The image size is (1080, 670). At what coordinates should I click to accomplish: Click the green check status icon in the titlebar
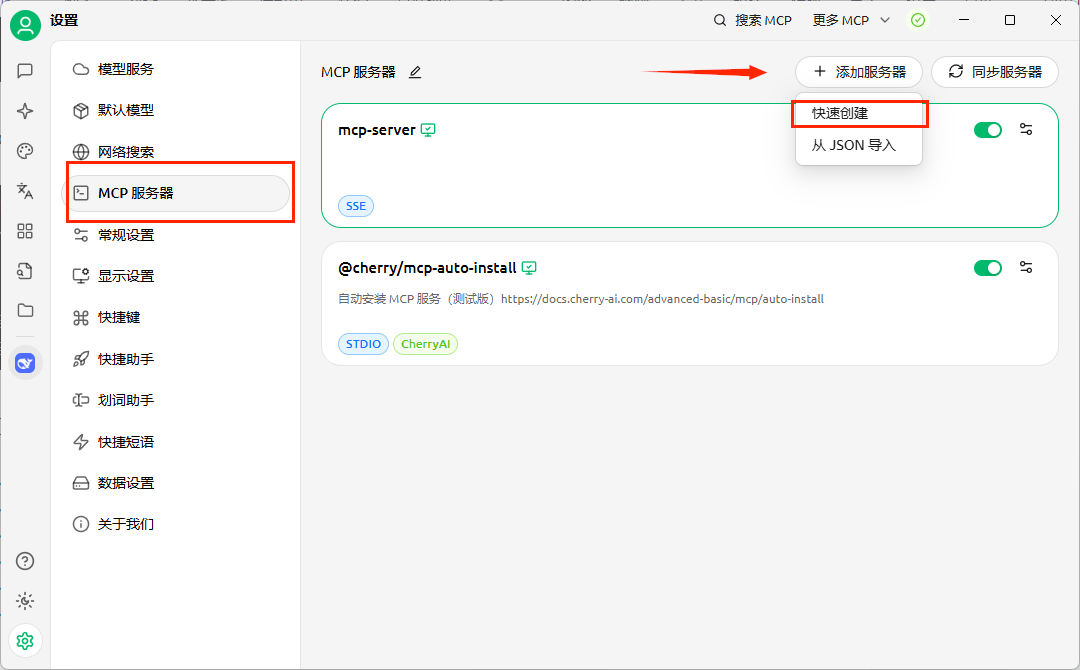tap(918, 20)
